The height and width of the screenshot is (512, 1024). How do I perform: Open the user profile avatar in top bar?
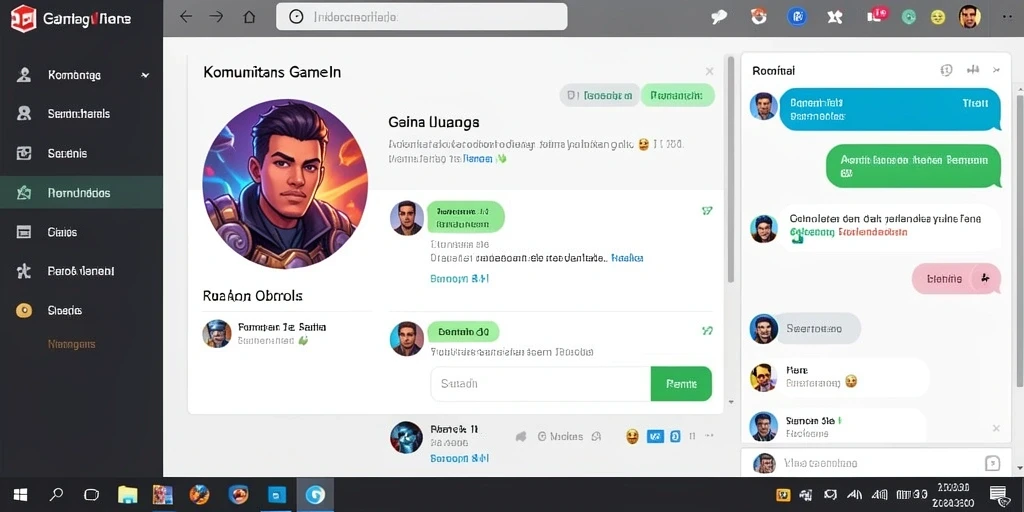(970, 17)
